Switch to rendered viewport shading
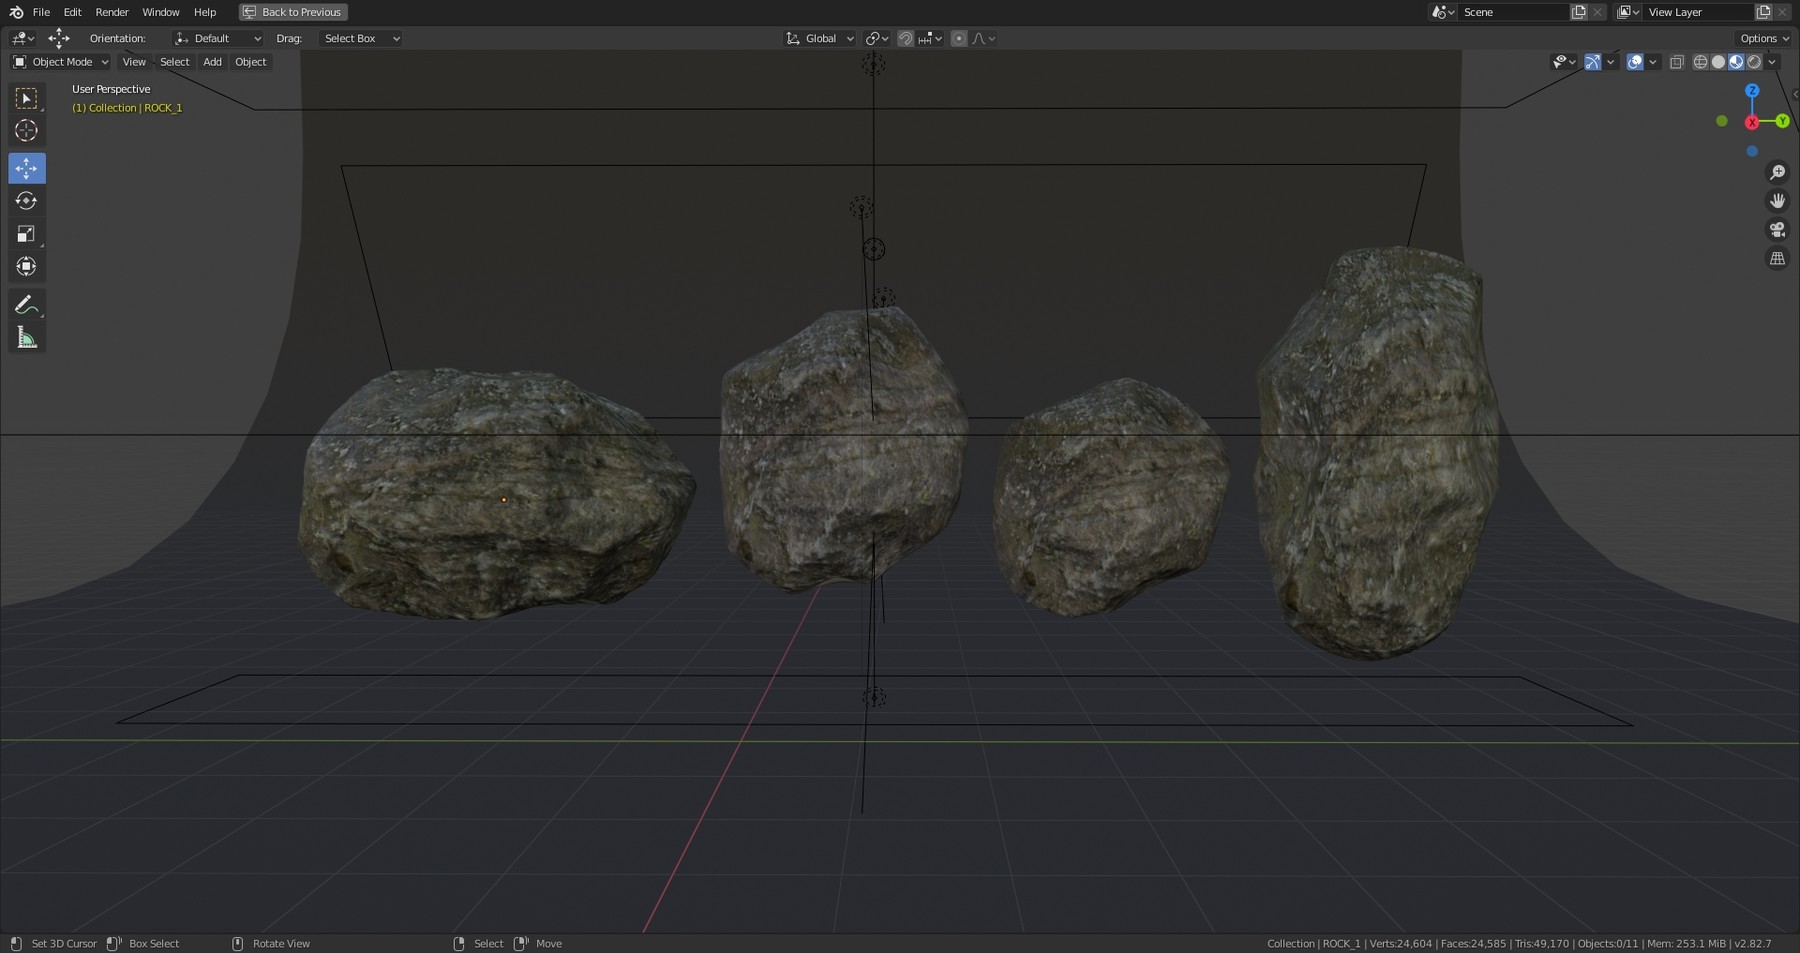Screen dimensions: 1800x953 click(x=1753, y=61)
